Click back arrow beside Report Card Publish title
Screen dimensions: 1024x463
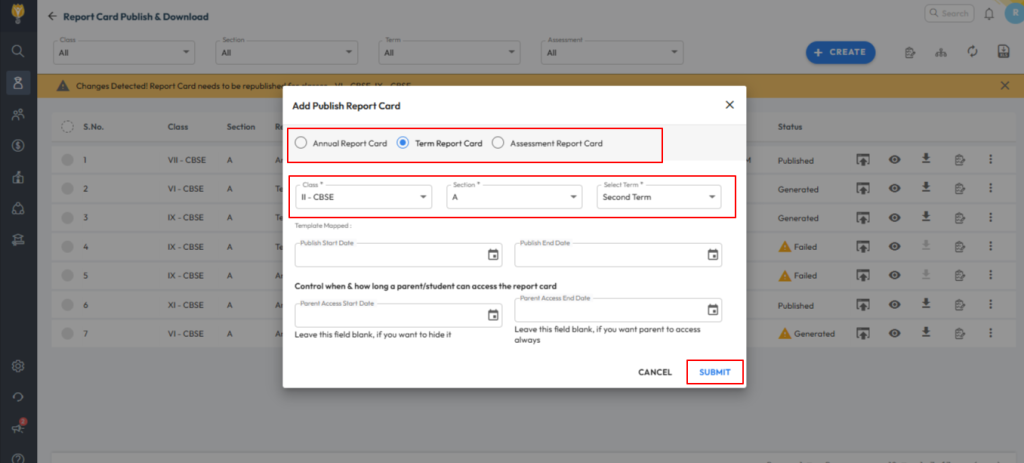click(52, 17)
